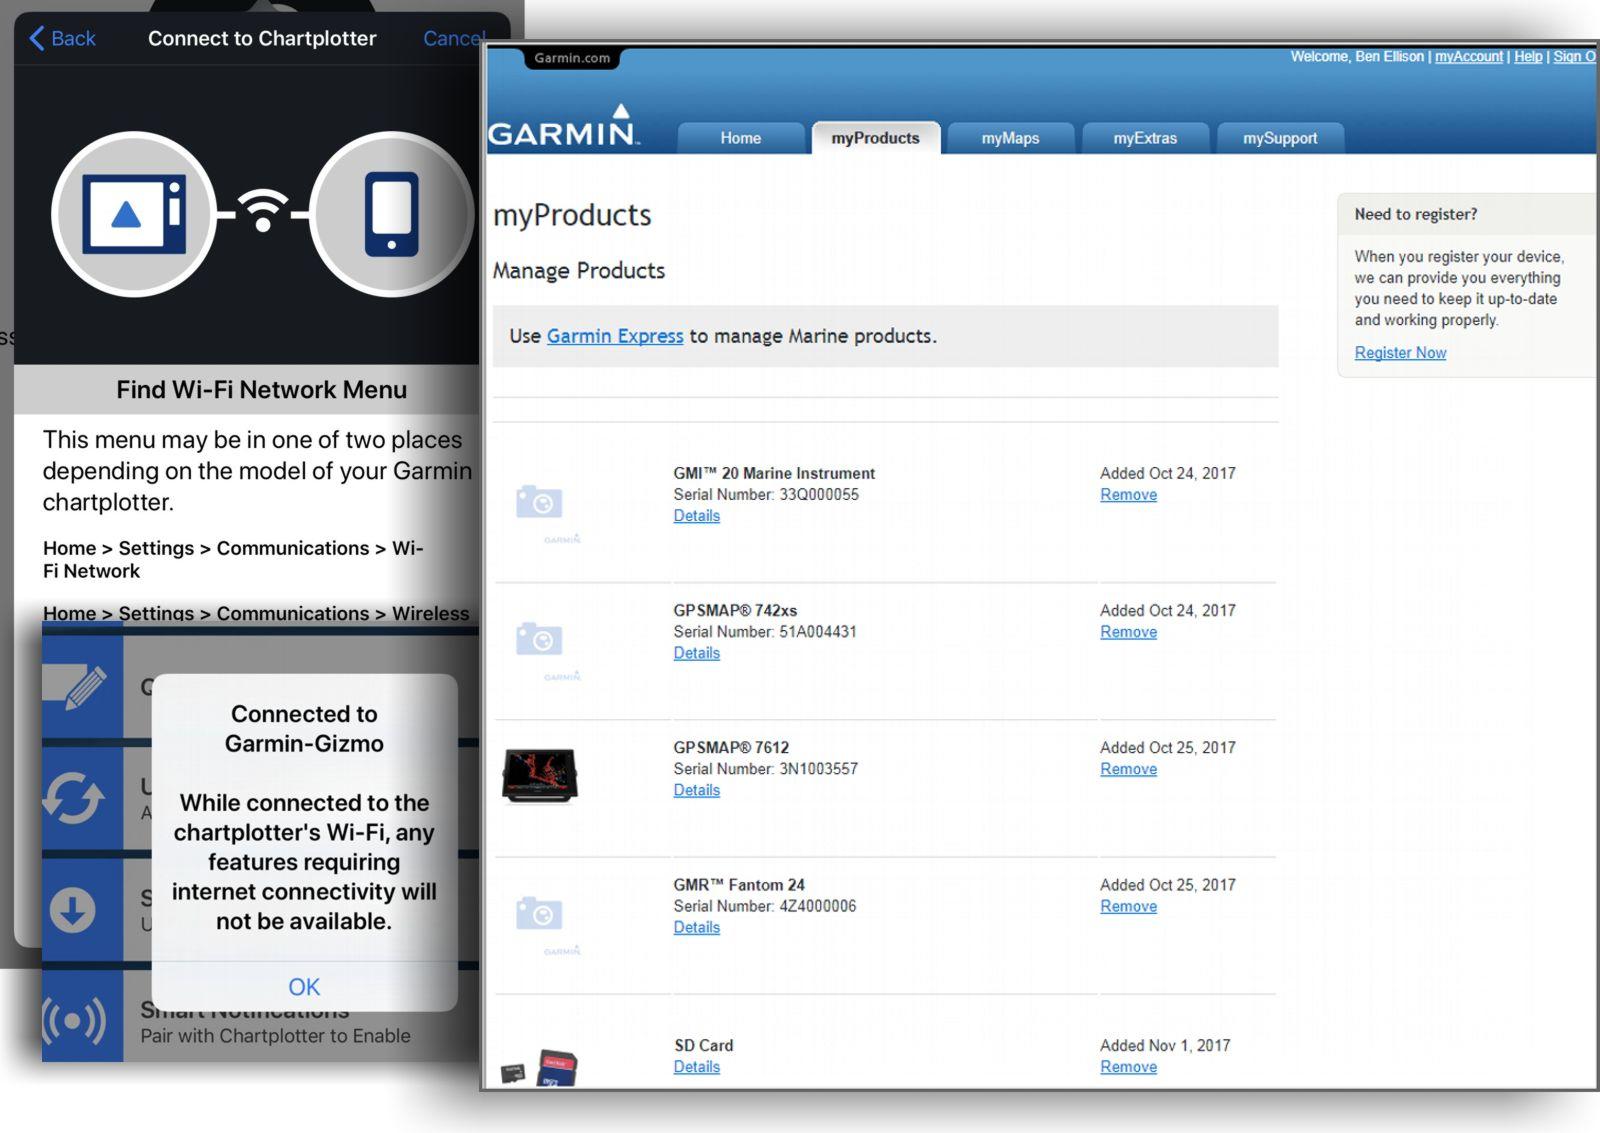Image resolution: width=1600 pixels, height=1133 pixels.
Task: Remove the GPSMAP 7612 product
Action: click(1128, 769)
